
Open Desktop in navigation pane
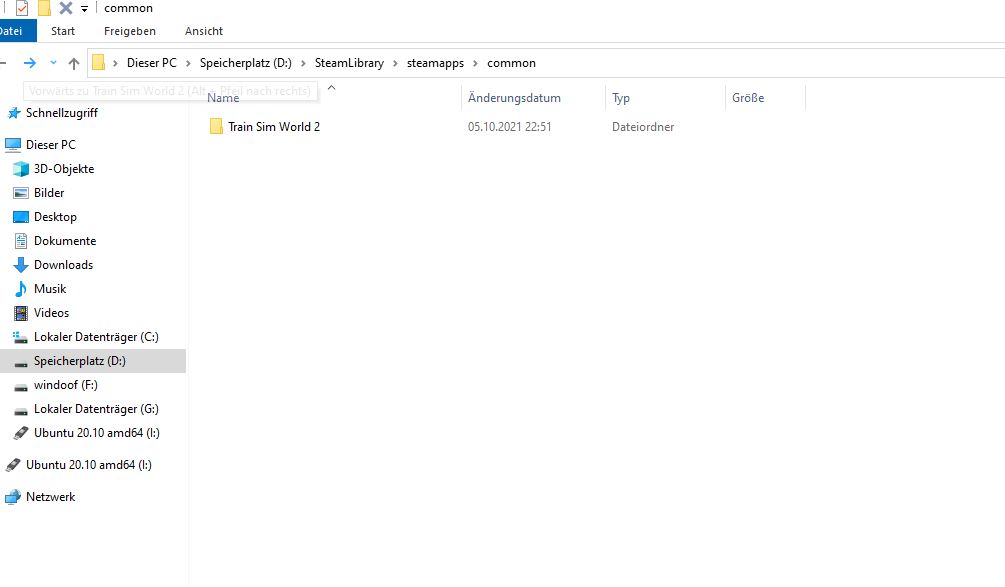coord(55,217)
